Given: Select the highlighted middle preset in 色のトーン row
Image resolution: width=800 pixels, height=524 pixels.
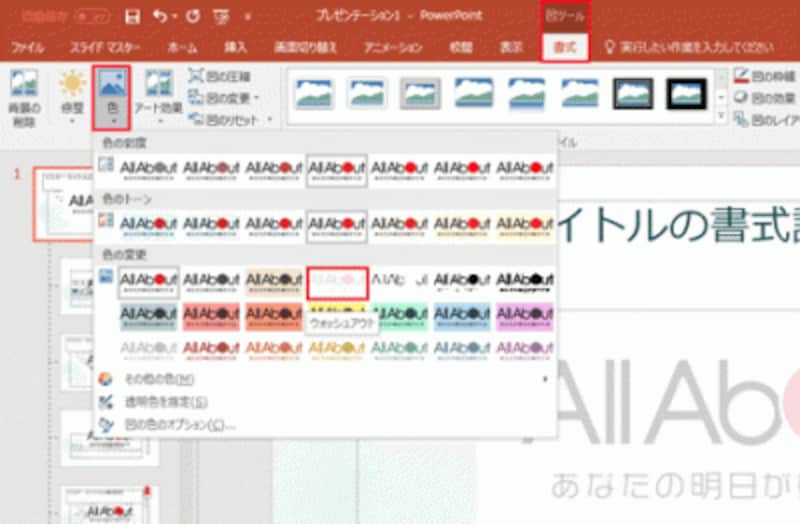Looking at the screenshot, I should click(x=337, y=226).
